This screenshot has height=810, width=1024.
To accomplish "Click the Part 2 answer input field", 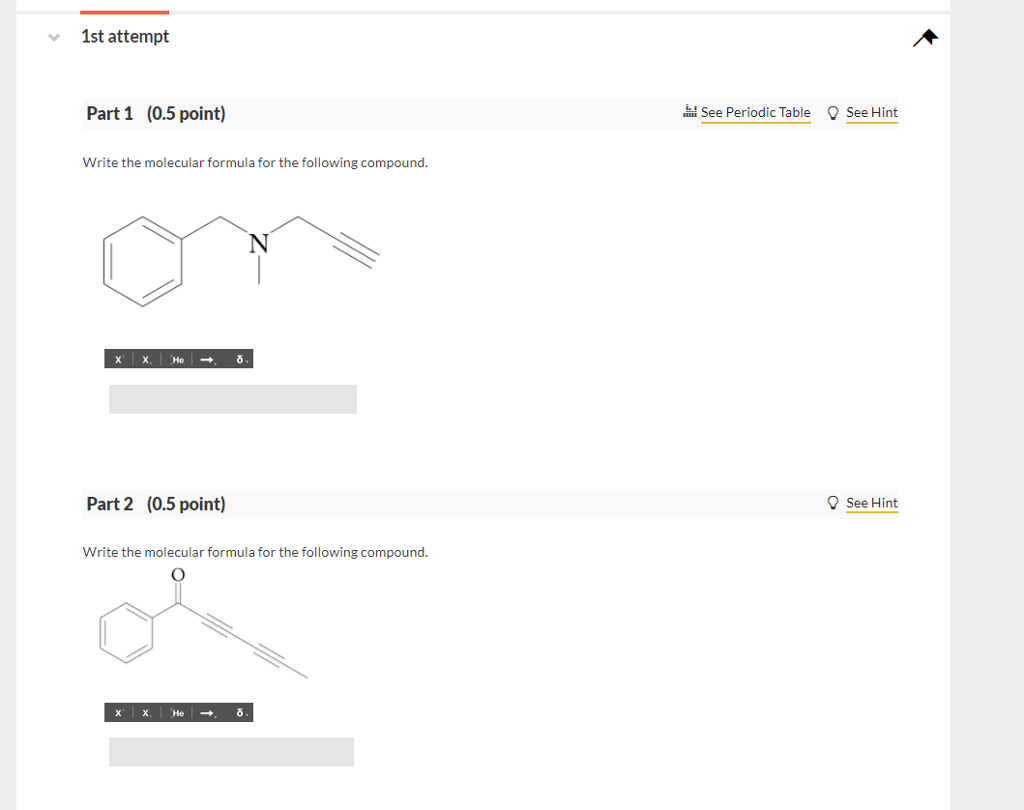I will point(231,751).
